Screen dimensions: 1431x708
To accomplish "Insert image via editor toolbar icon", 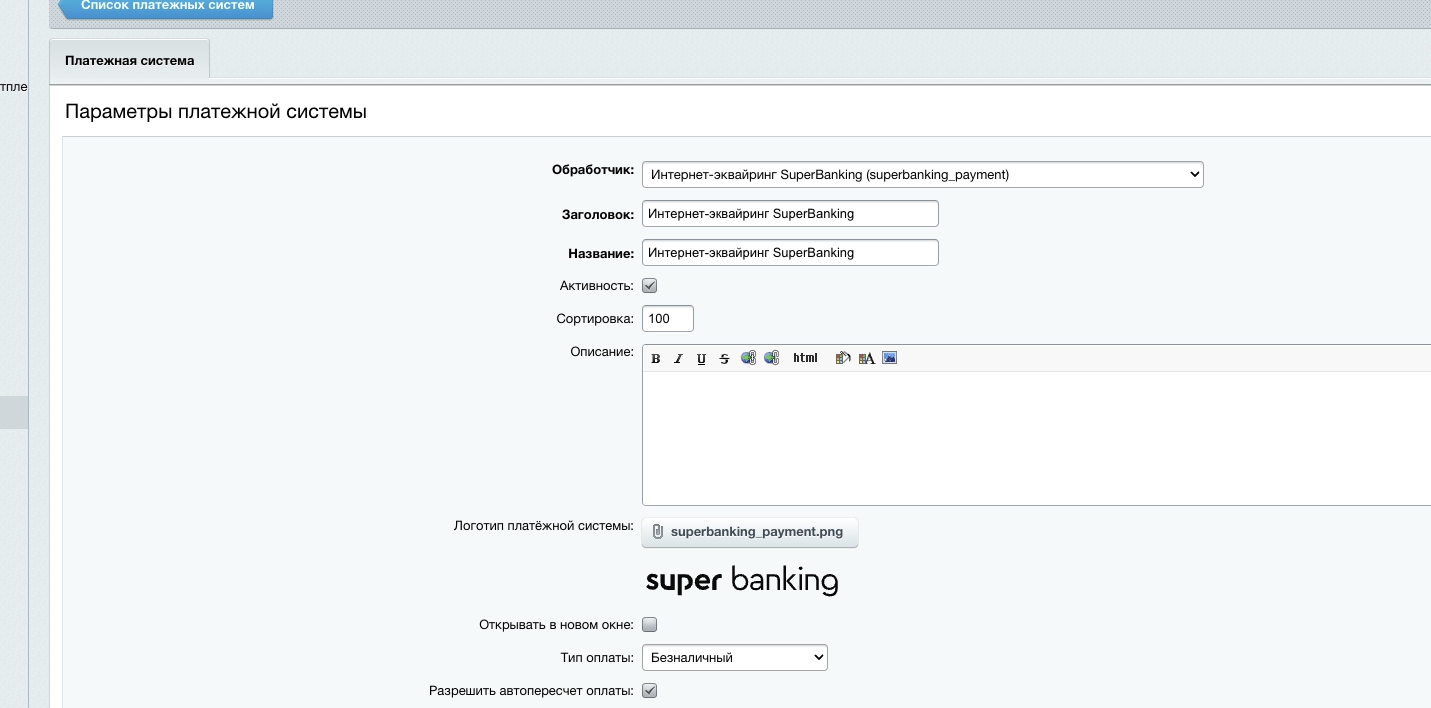I will [x=890, y=358].
